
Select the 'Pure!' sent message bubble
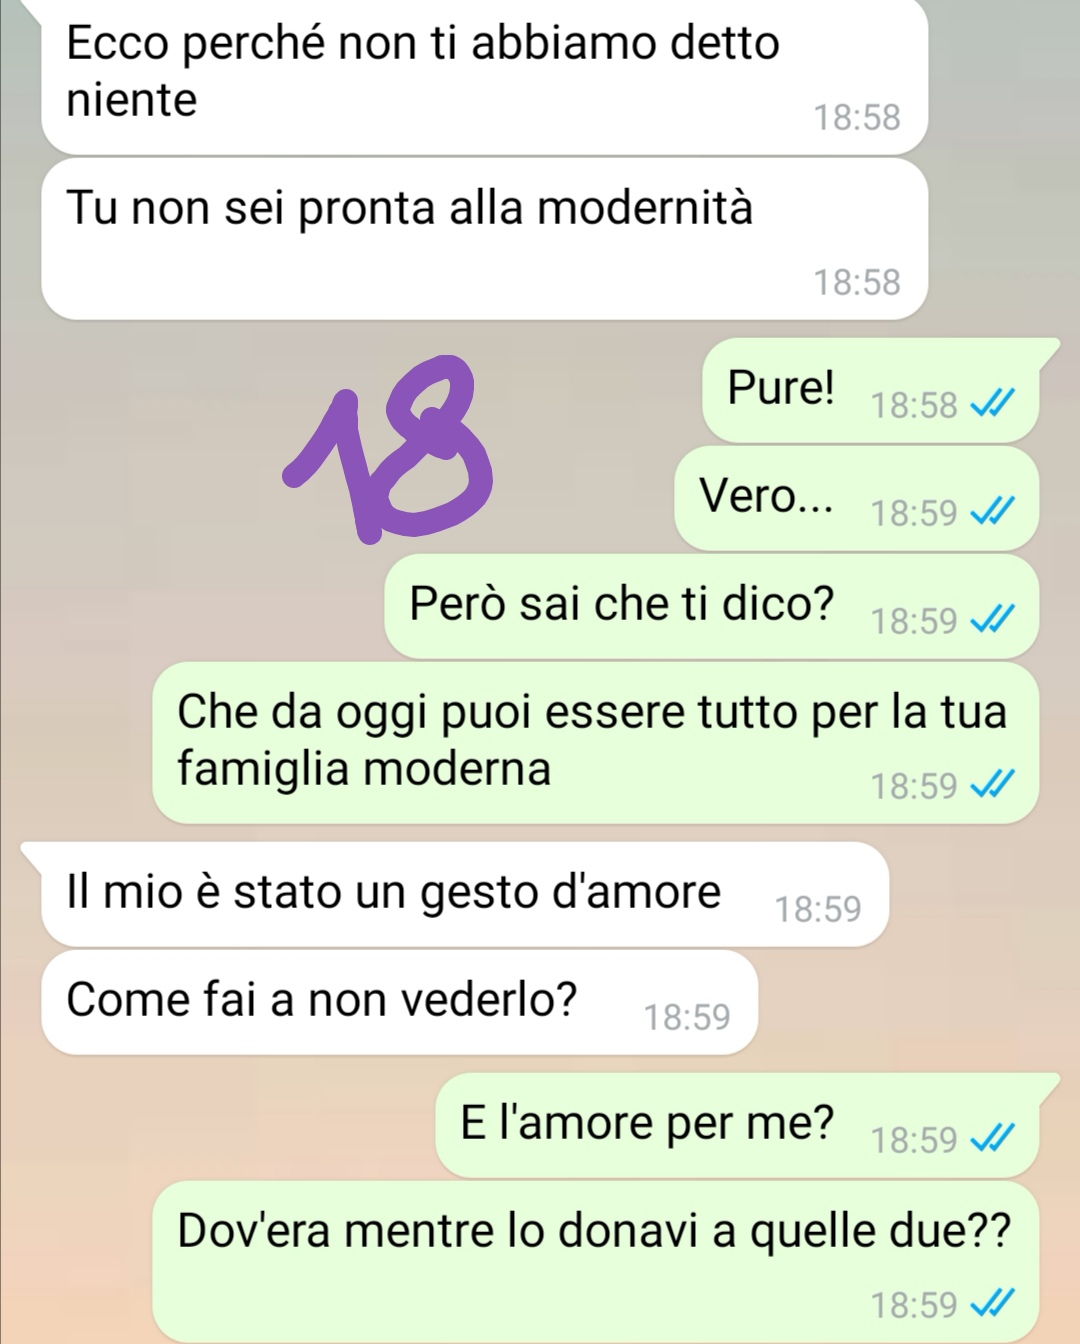click(x=870, y=391)
